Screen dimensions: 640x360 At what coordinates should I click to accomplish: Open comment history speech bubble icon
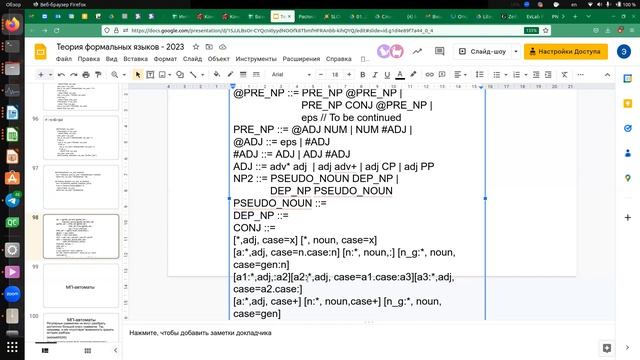pos(439,51)
